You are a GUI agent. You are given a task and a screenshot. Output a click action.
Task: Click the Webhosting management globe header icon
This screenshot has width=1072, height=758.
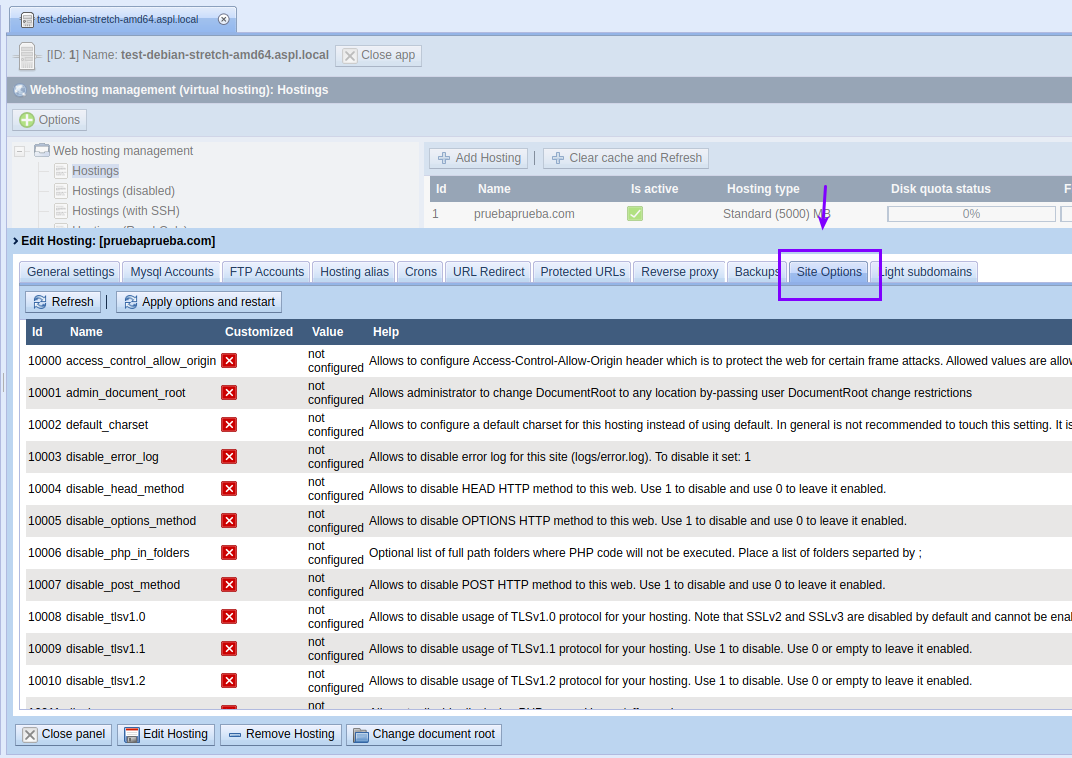20,90
